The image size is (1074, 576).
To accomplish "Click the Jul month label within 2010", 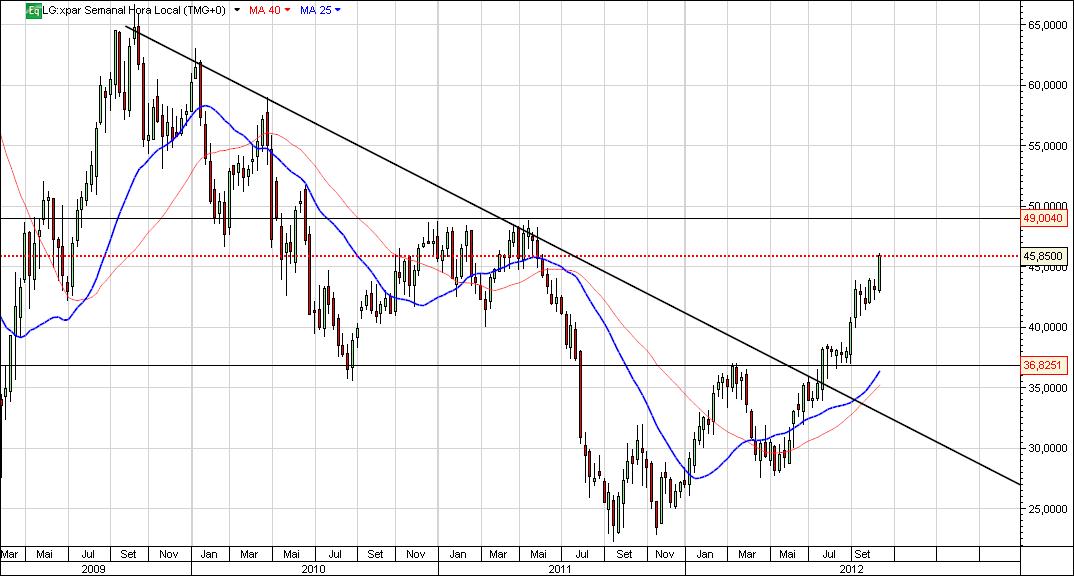I will click(x=335, y=554).
